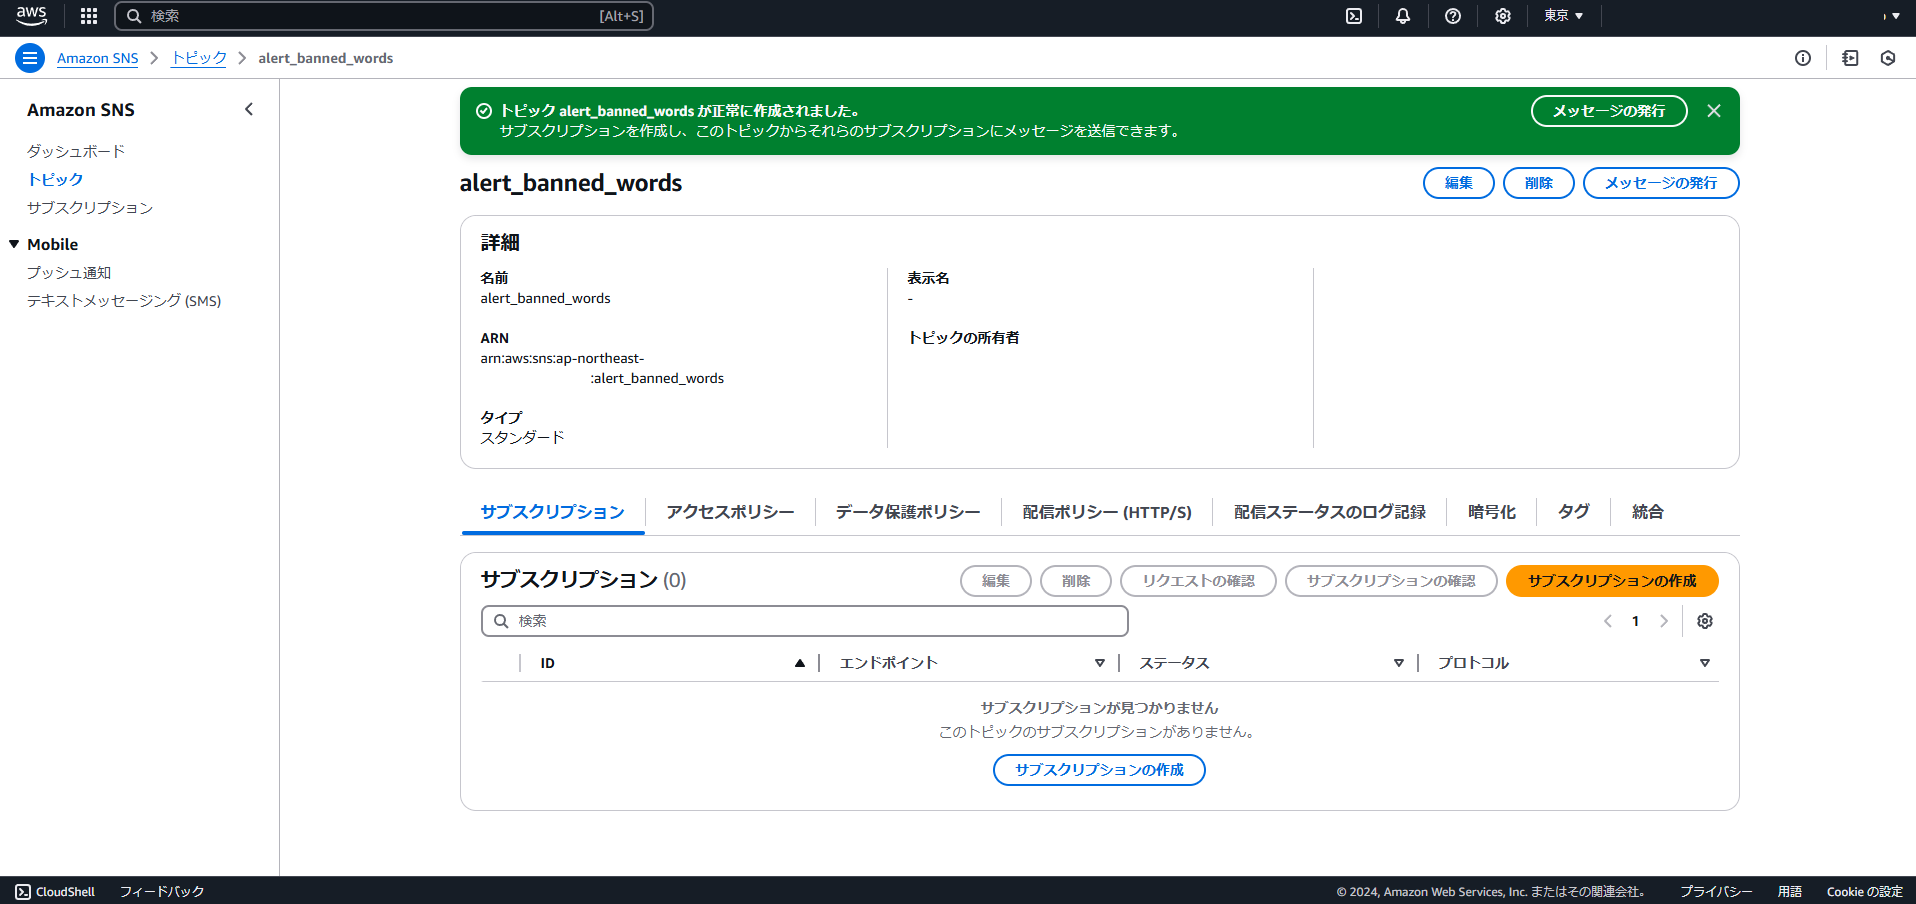1916x904 pixels.
Task: Switch to the サブスクリプション tab
Action: (552, 512)
